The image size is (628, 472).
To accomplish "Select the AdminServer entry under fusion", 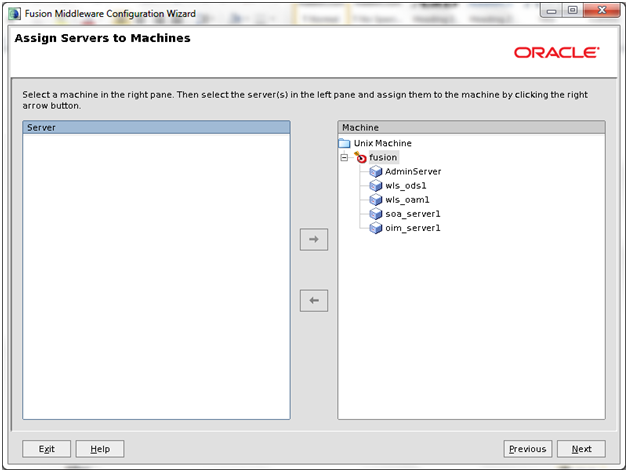I will (413, 171).
